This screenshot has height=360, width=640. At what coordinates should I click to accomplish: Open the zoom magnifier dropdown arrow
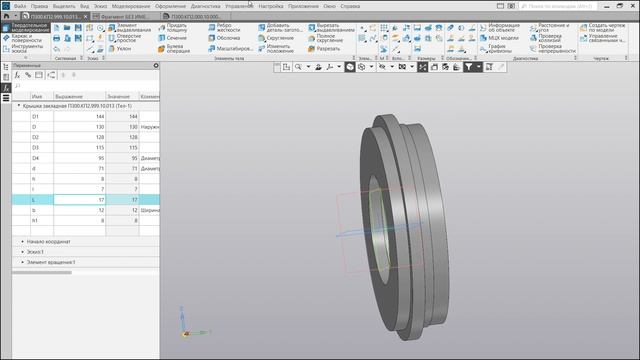[x=308, y=67]
